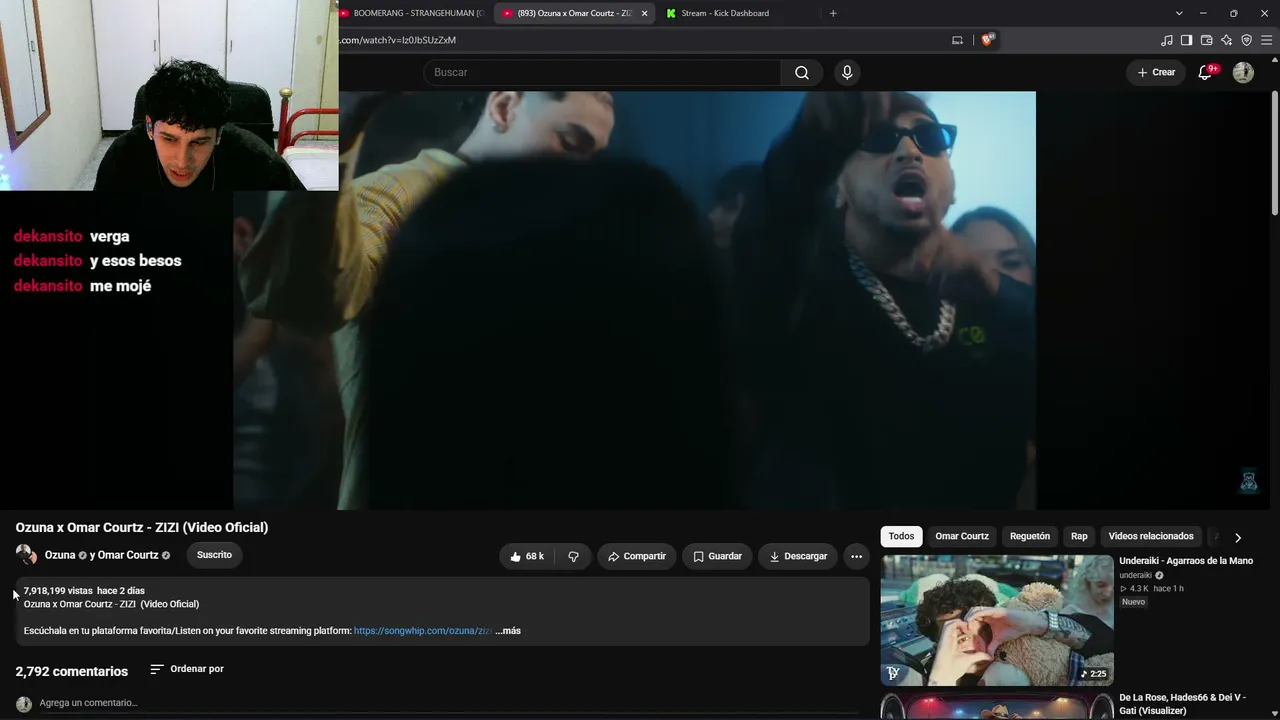Select the Videos relacionados filter chip
Image resolution: width=1280 pixels, height=720 pixels.
pyautogui.click(x=1151, y=536)
